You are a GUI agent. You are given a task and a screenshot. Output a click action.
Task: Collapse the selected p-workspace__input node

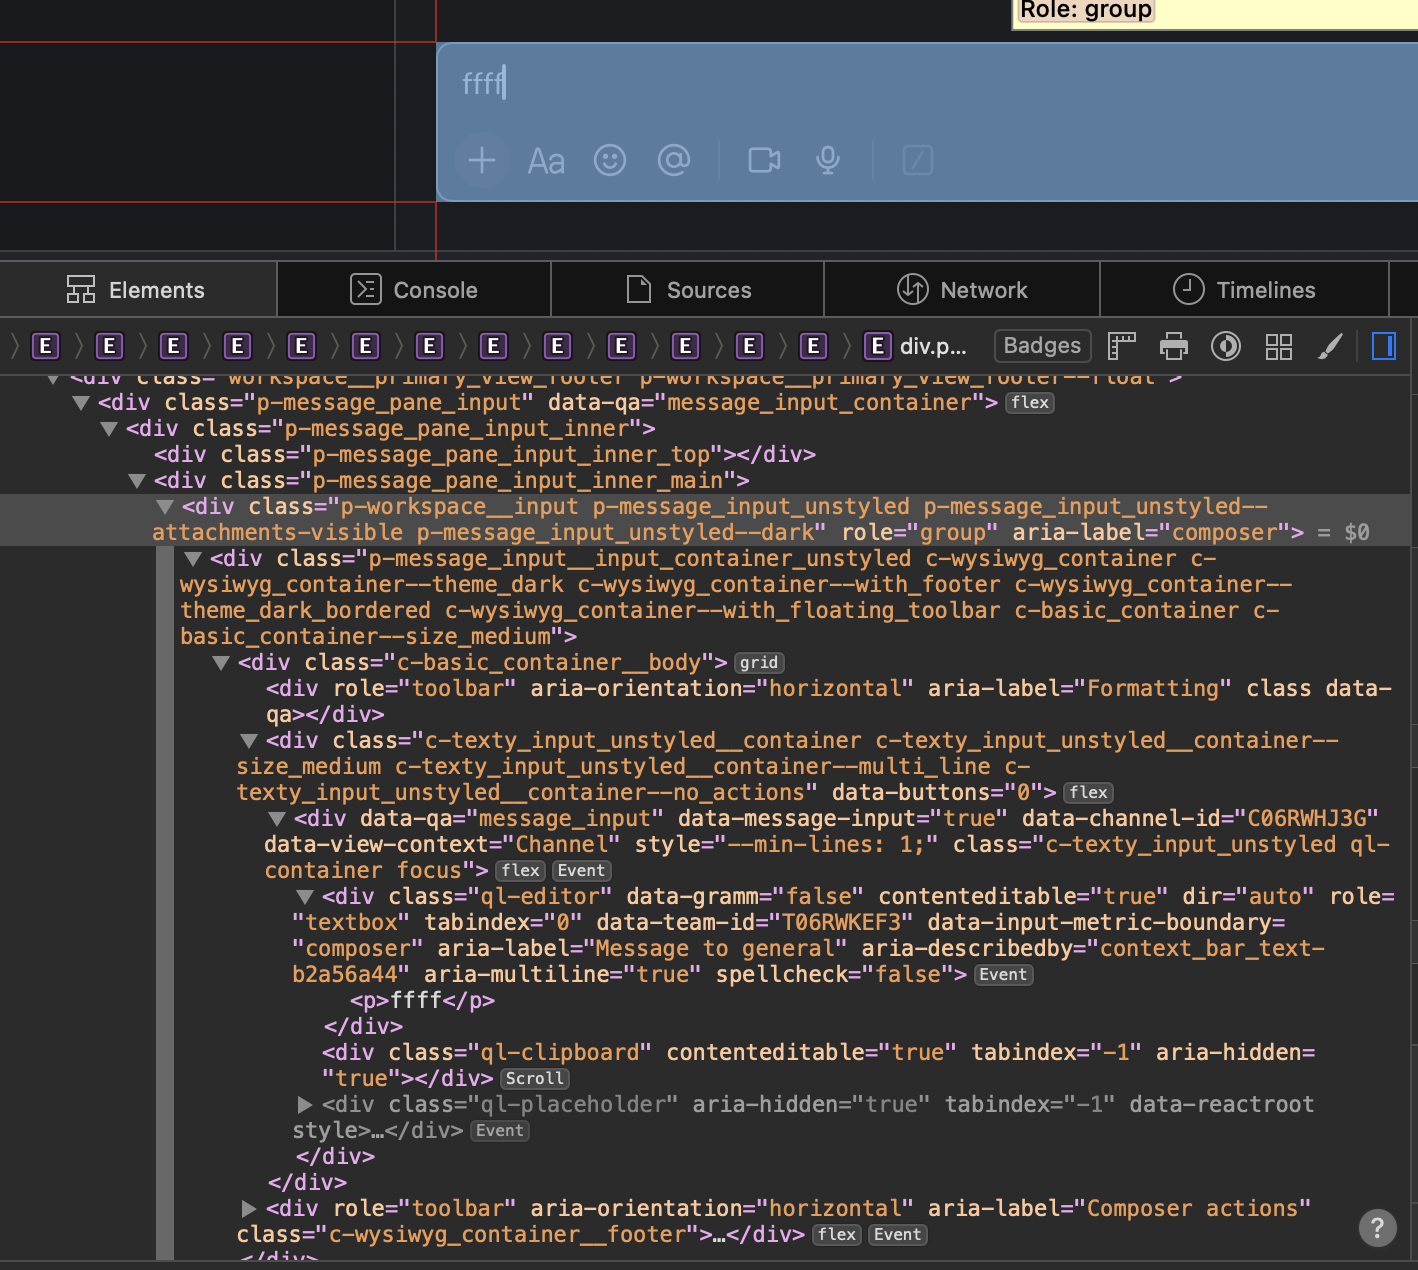[x=165, y=507]
